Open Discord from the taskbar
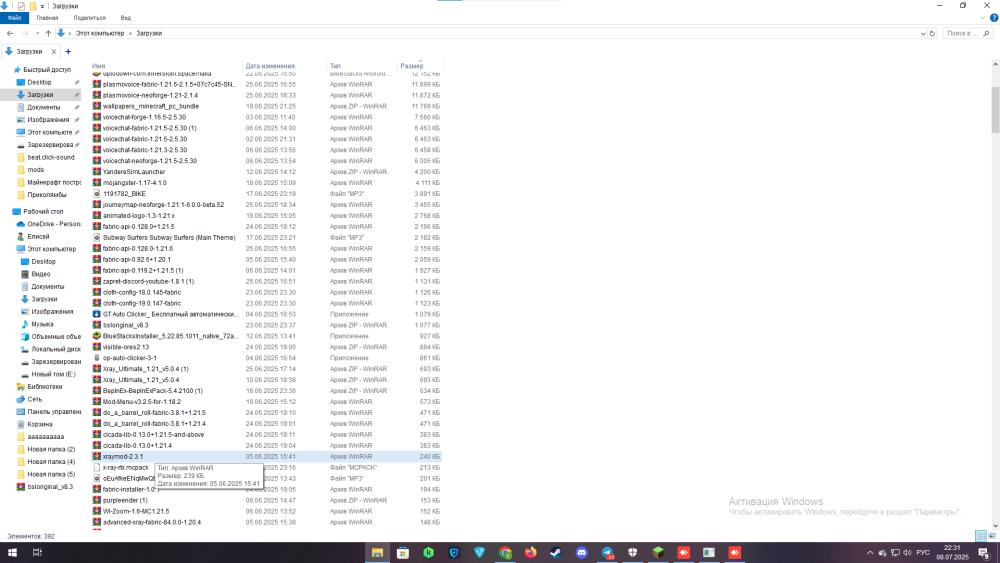Image resolution: width=1000 pixels, height=563 pixels. click(x=582, y=553)
